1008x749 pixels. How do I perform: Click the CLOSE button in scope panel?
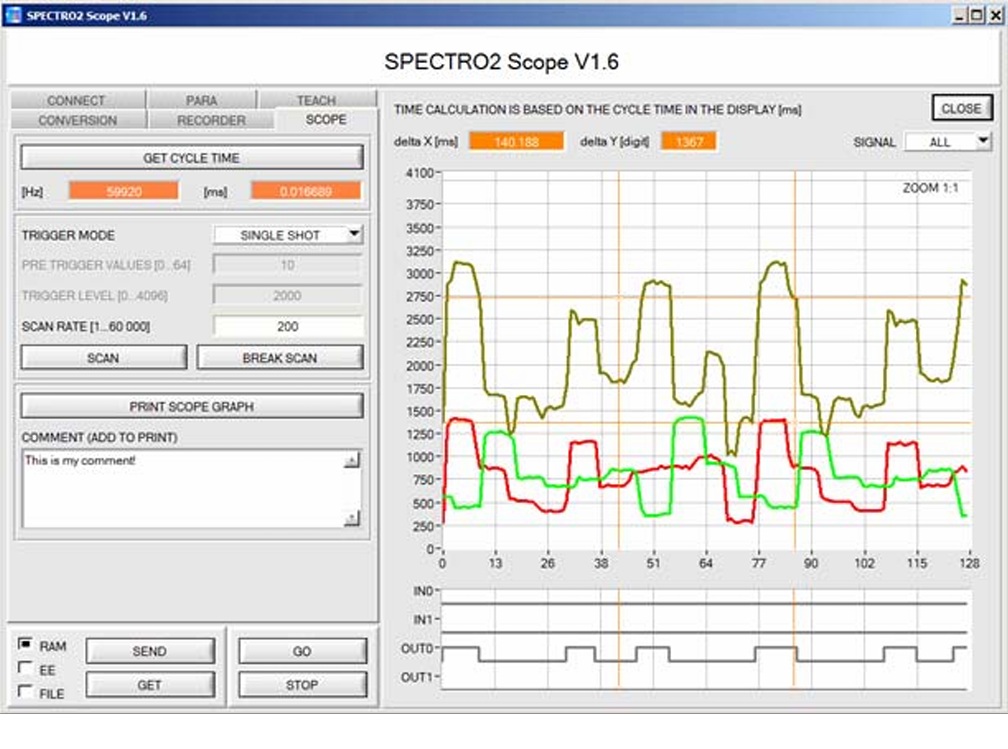coord(962,109)
